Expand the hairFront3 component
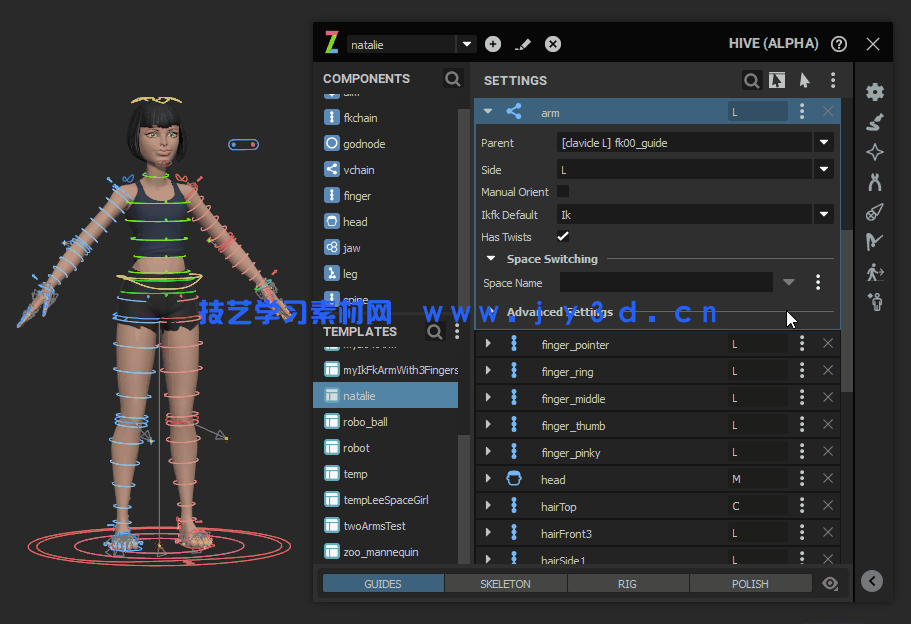Screen dimensions: 911x624 [487, 532]
